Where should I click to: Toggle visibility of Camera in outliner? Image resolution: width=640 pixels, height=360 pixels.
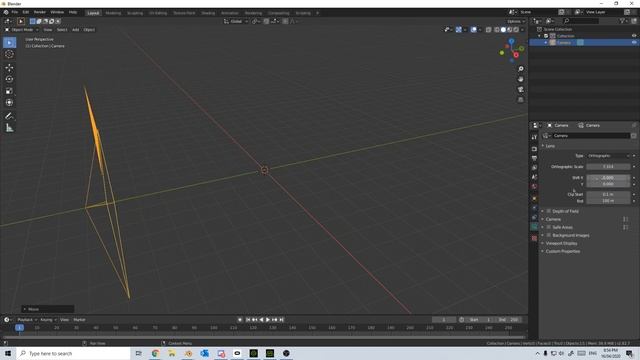click(634, 42)
